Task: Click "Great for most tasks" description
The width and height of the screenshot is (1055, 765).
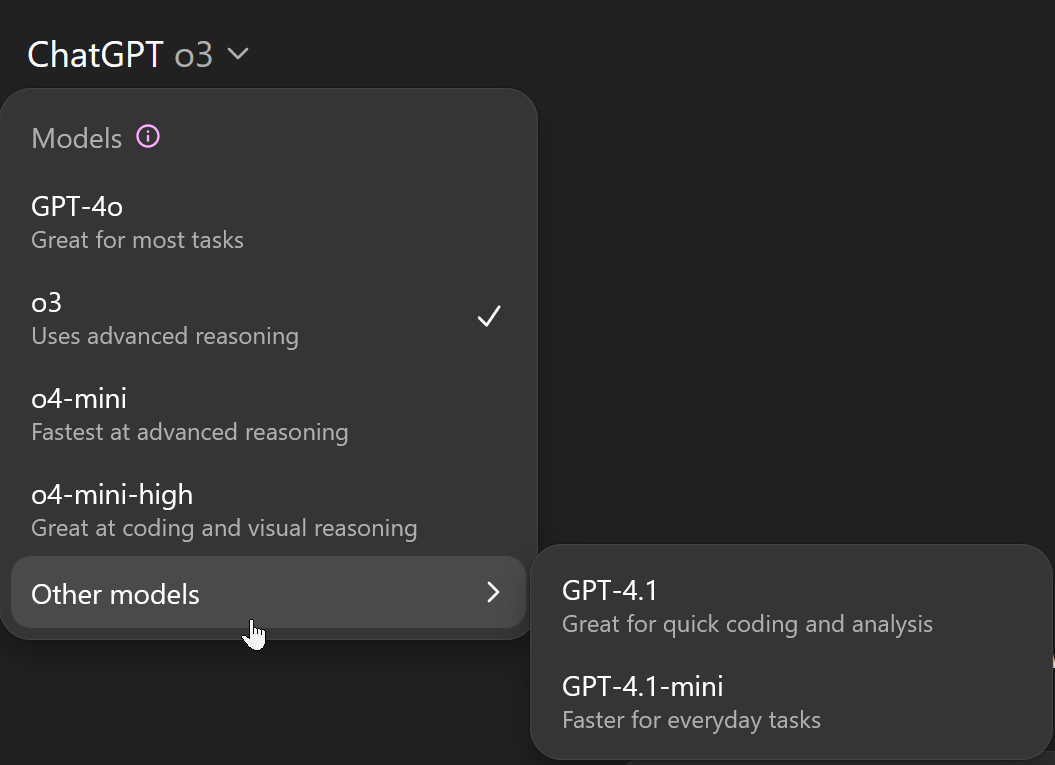Action: pos(137,240)
